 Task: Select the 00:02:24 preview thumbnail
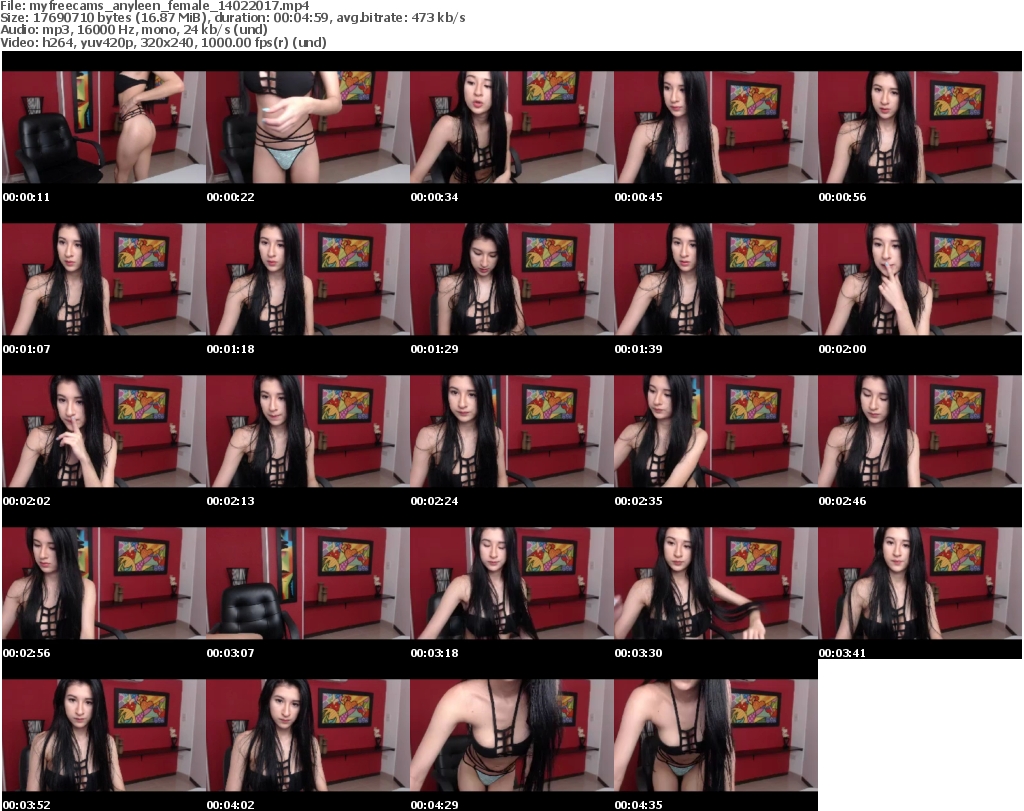click(511, 431)
